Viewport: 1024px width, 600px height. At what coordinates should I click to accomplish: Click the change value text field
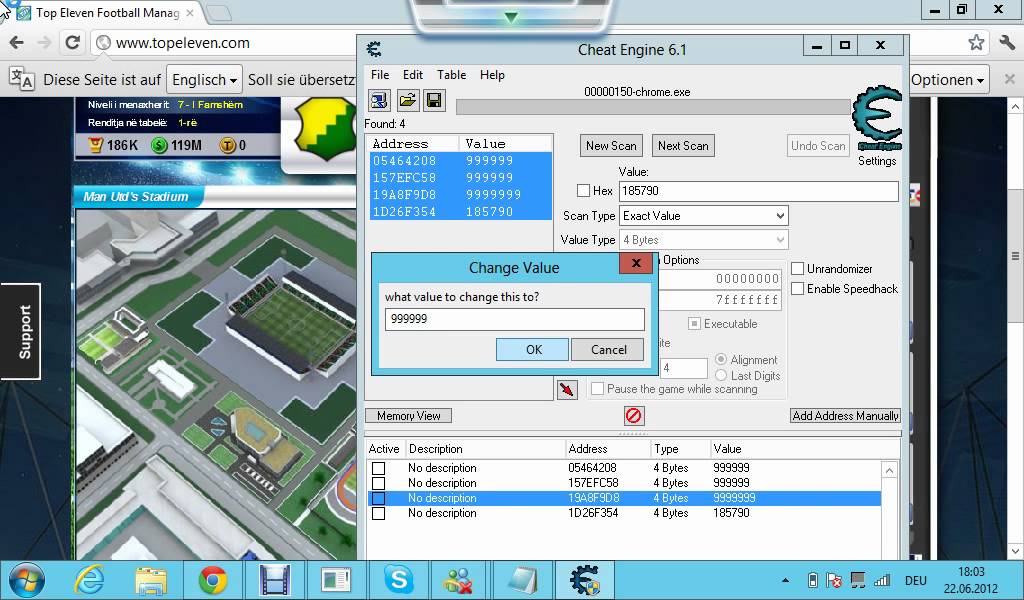[515, 319]
